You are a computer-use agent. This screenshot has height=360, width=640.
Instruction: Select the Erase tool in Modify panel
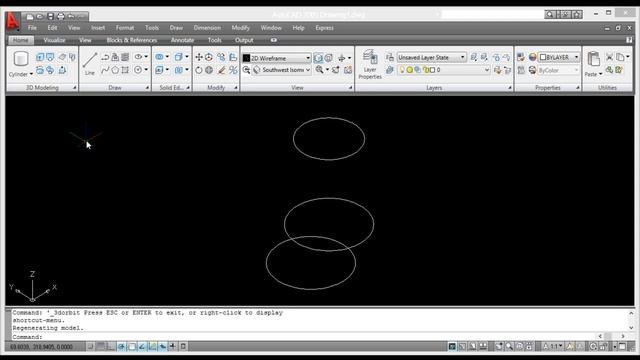pyautogui.click(x=222, y=70)
